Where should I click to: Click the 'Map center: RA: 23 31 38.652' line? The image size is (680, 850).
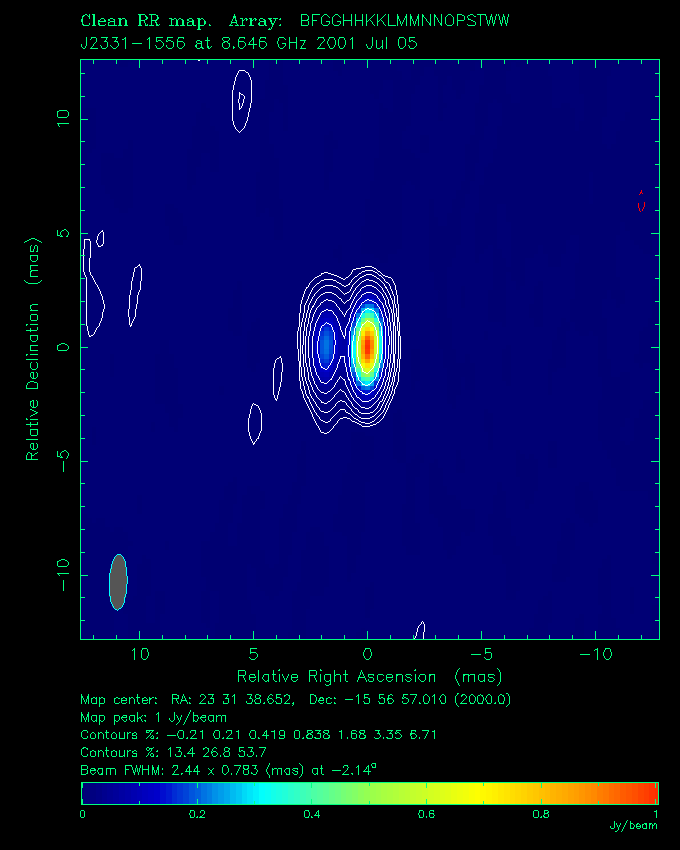click(x=296, y=700)
